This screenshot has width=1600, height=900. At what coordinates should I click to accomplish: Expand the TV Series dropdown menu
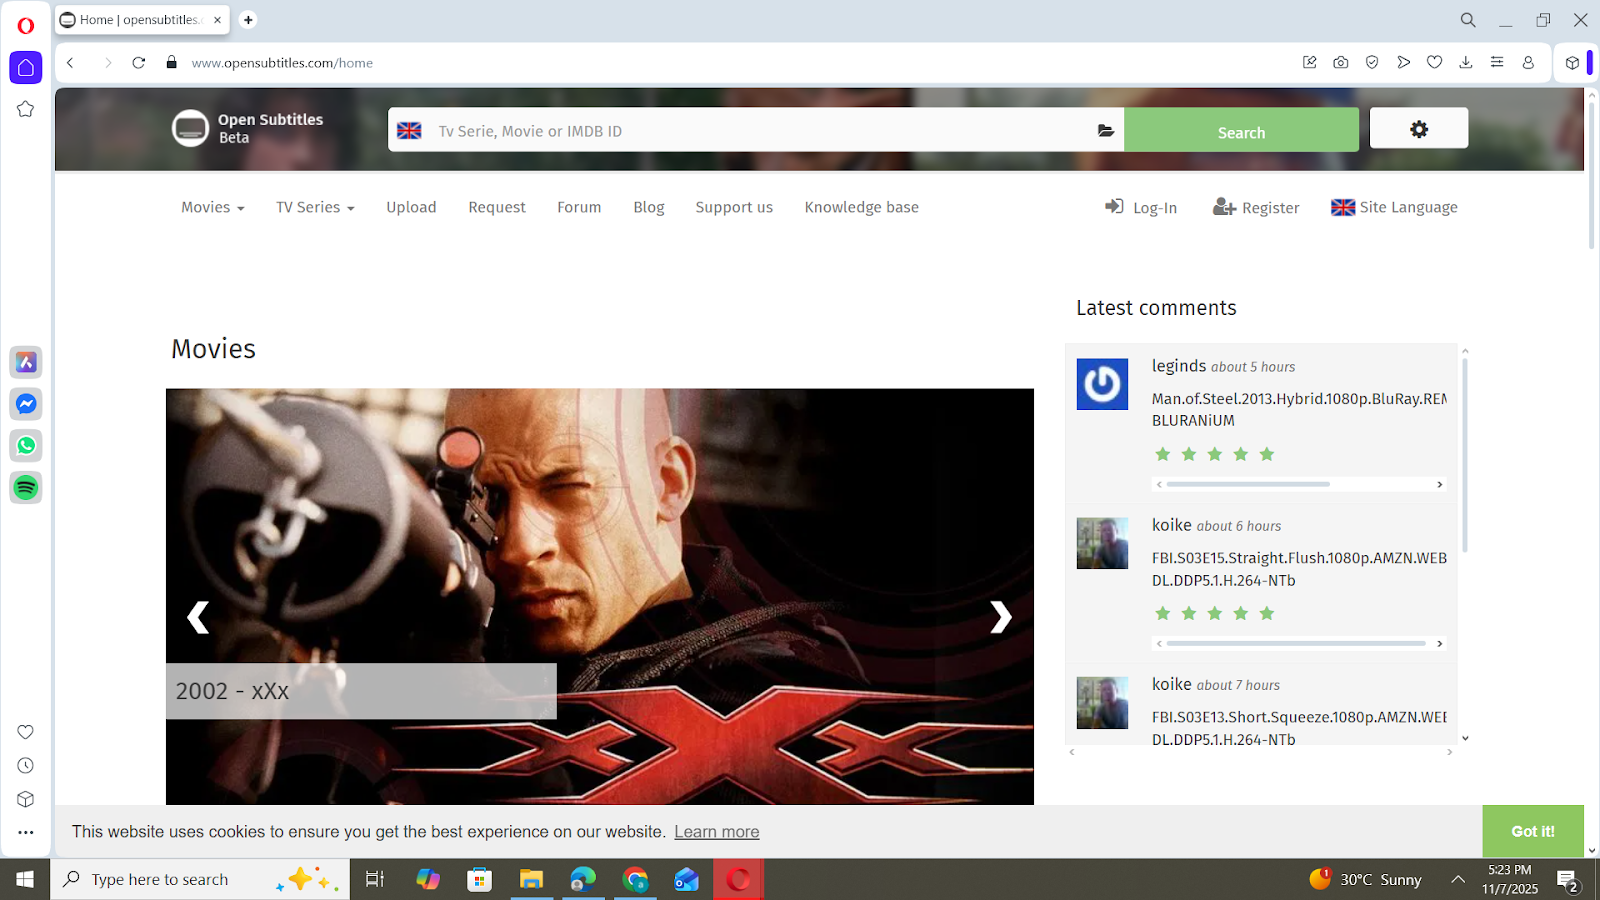(315, 207)
